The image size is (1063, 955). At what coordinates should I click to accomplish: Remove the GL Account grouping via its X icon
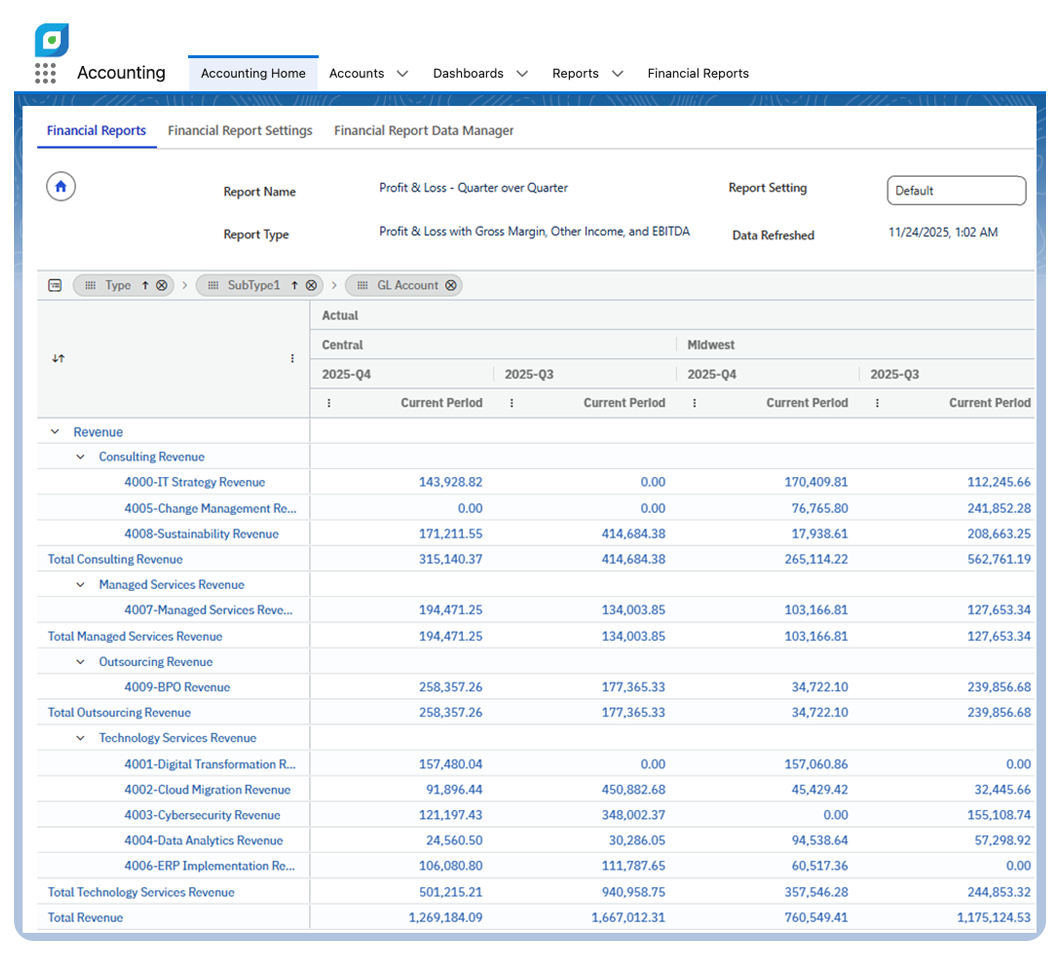(450, 285)
